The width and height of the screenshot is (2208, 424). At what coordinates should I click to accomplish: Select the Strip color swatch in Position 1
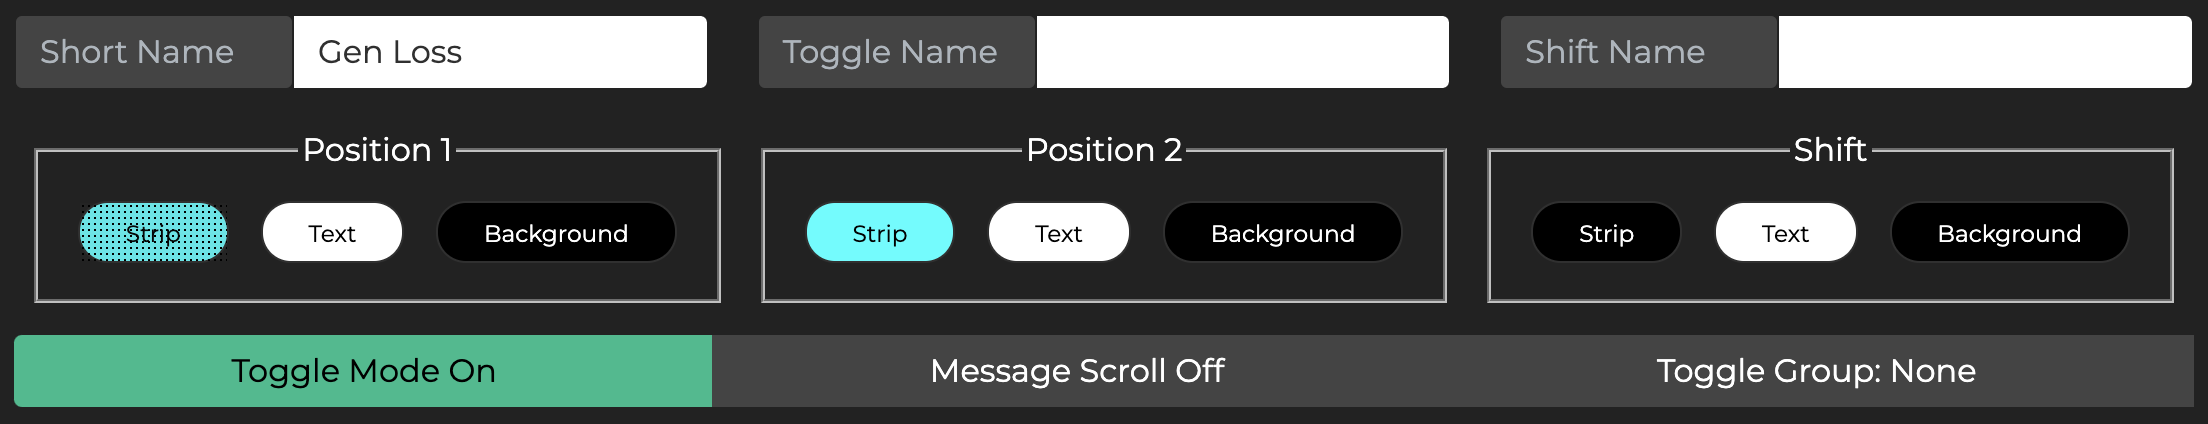coord(154,233)
